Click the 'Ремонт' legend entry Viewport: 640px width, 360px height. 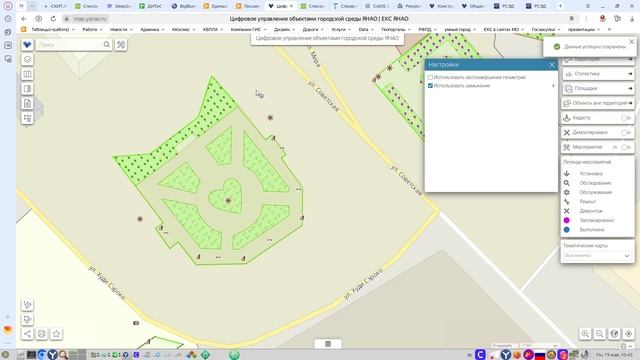pos(588,202)
